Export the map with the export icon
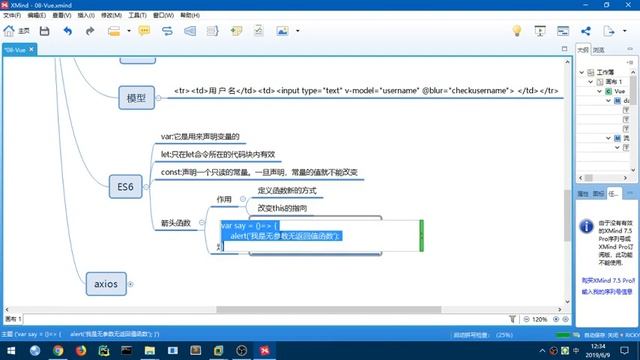This screenshot has height=360, width=640. point(609,31)
